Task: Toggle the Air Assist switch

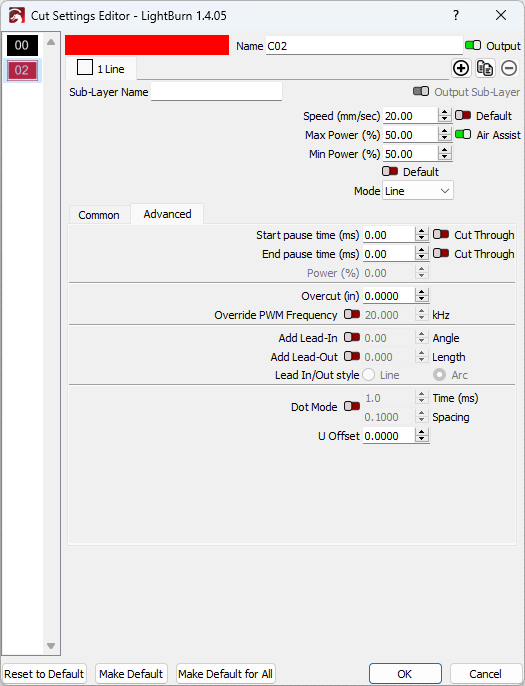Action: [463, 134]
